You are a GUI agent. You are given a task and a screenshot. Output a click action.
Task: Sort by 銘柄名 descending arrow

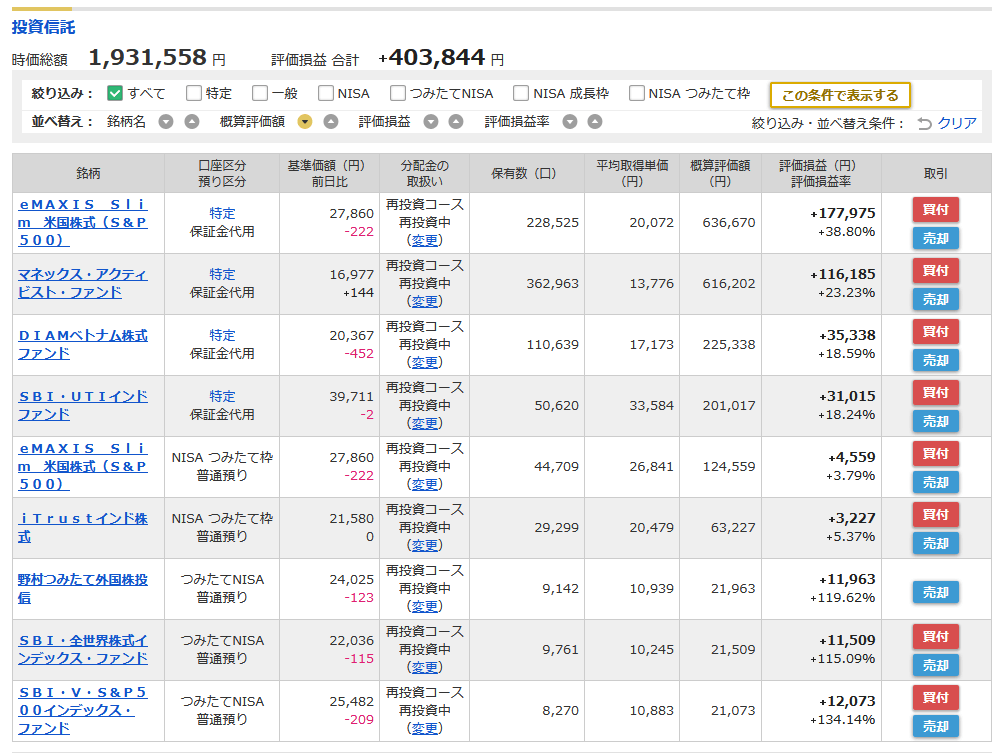(166, 122)
